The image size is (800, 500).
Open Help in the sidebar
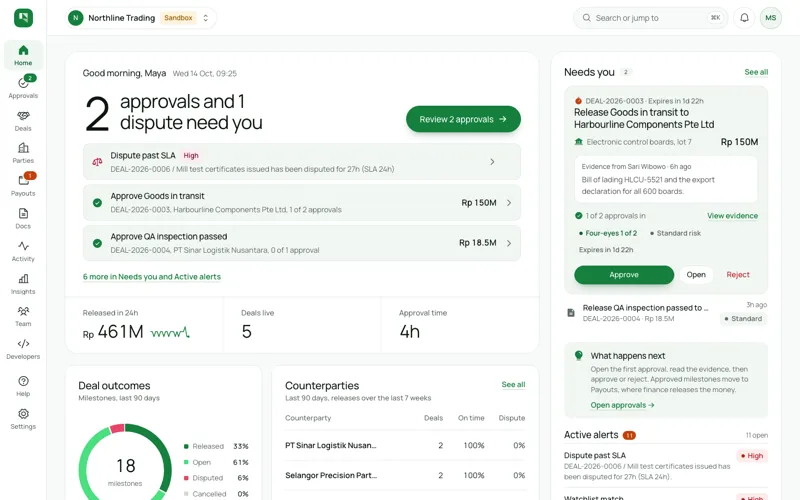23,386
